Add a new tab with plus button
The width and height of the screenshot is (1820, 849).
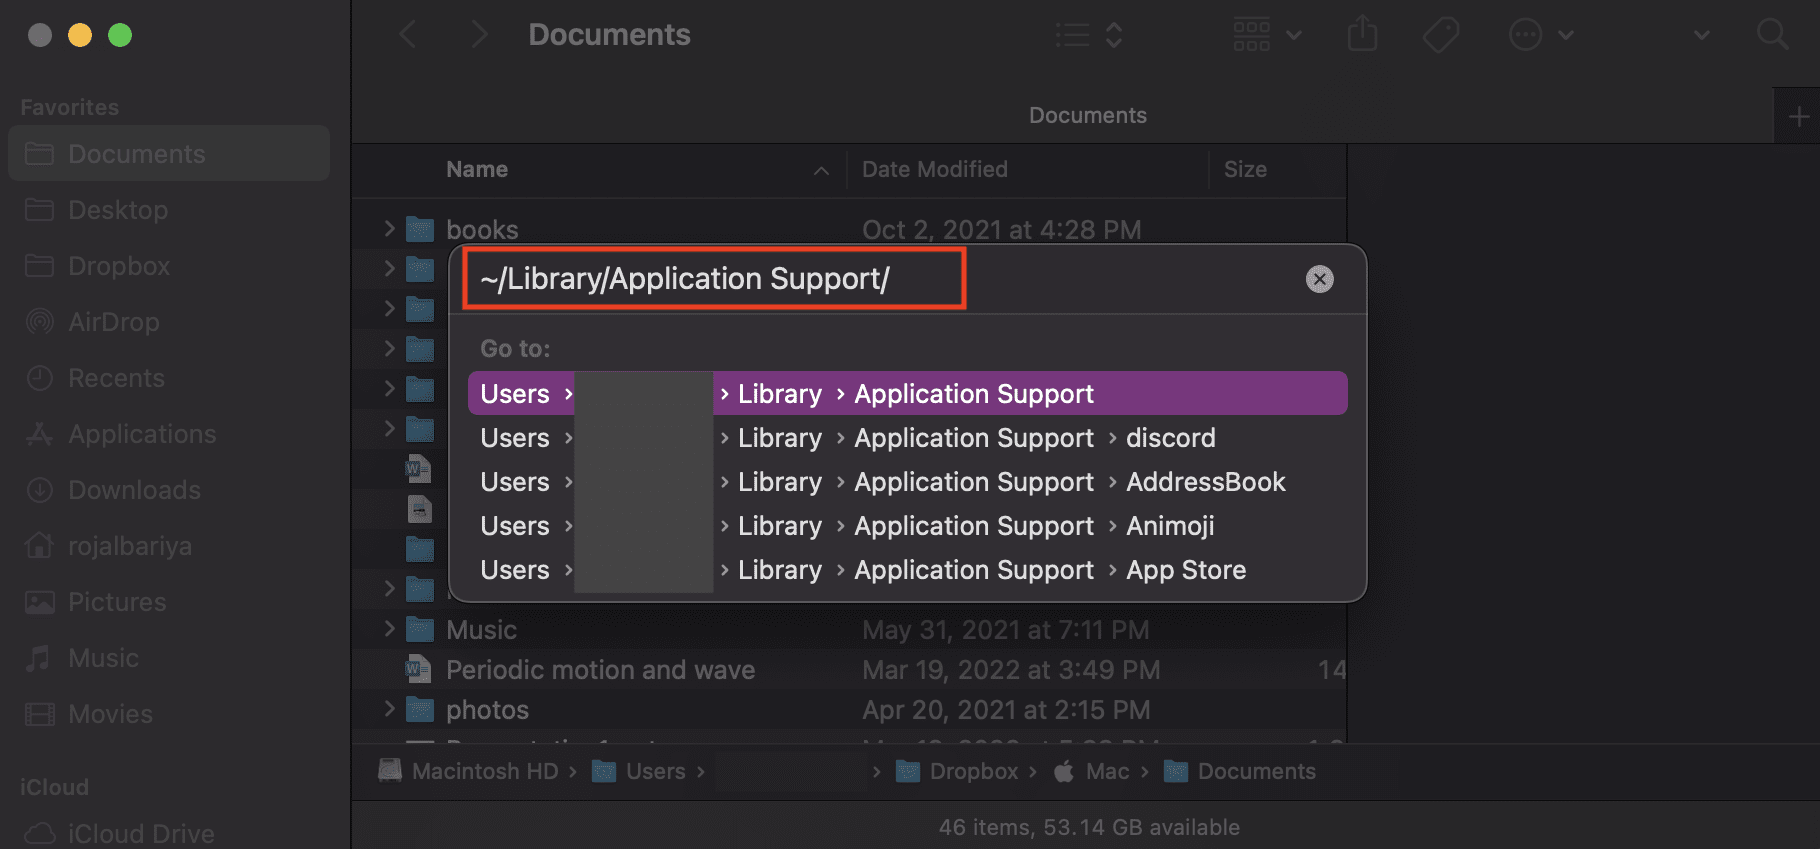pos(1799,117)
